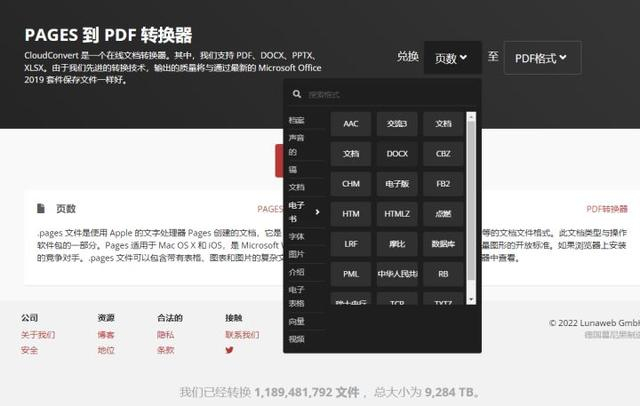Open the 安全 footer link
Screen dimensions: 640x406
point(29,350)
